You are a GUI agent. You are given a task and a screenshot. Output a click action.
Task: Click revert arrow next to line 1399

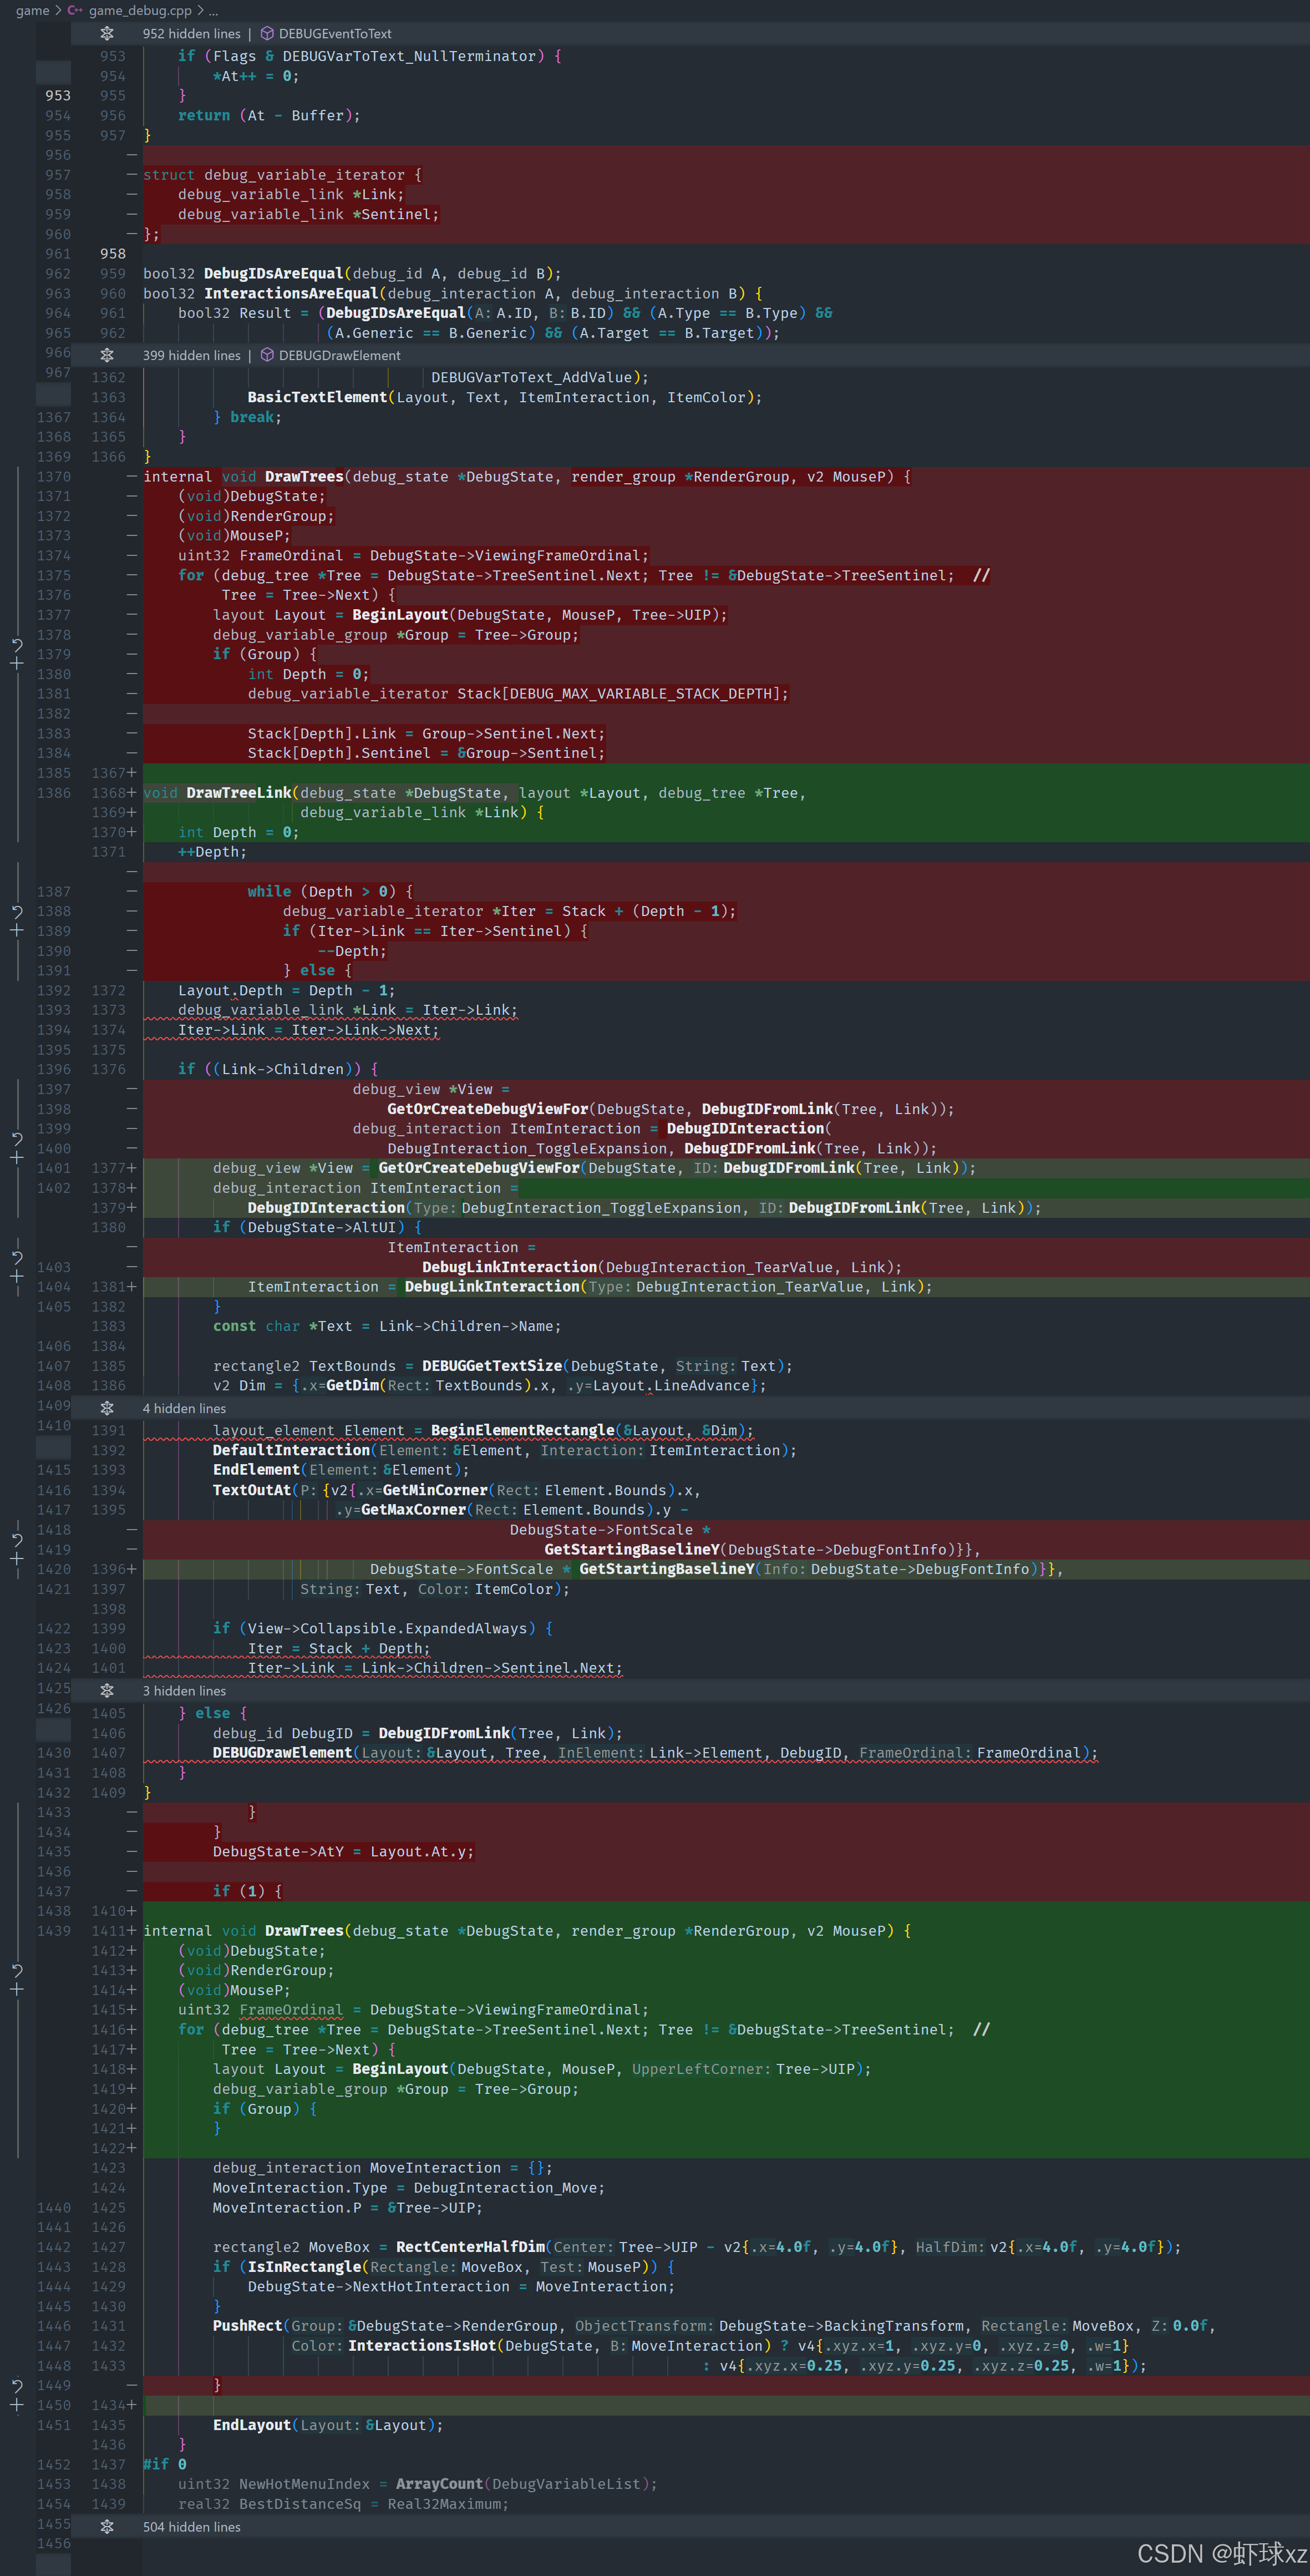coord(17,1139)
